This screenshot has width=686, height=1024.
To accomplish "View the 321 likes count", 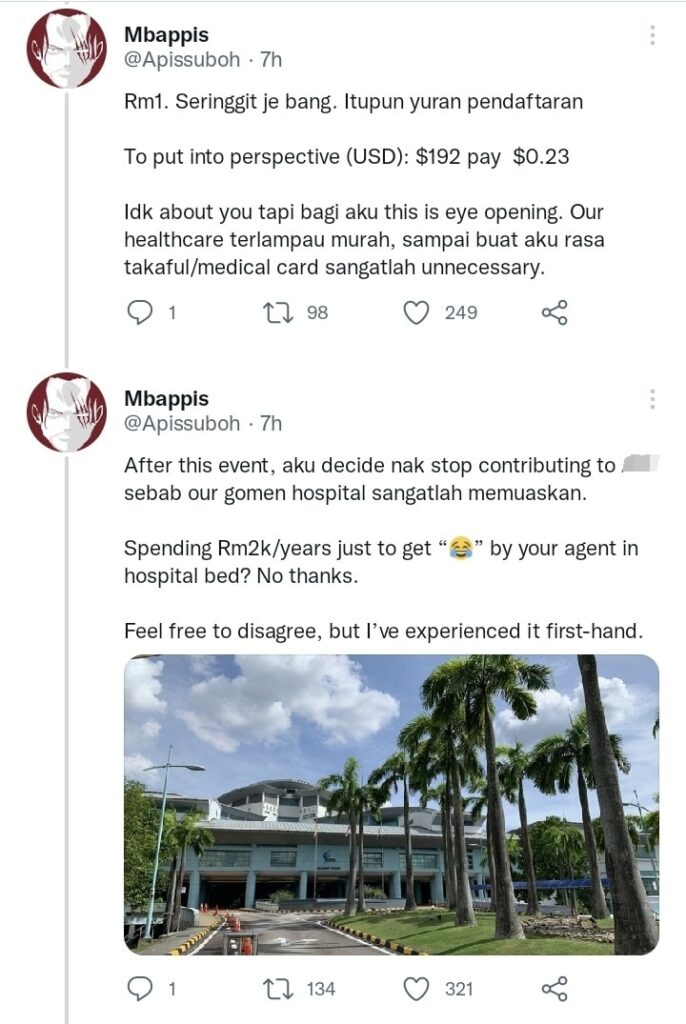I will (459, 989).
